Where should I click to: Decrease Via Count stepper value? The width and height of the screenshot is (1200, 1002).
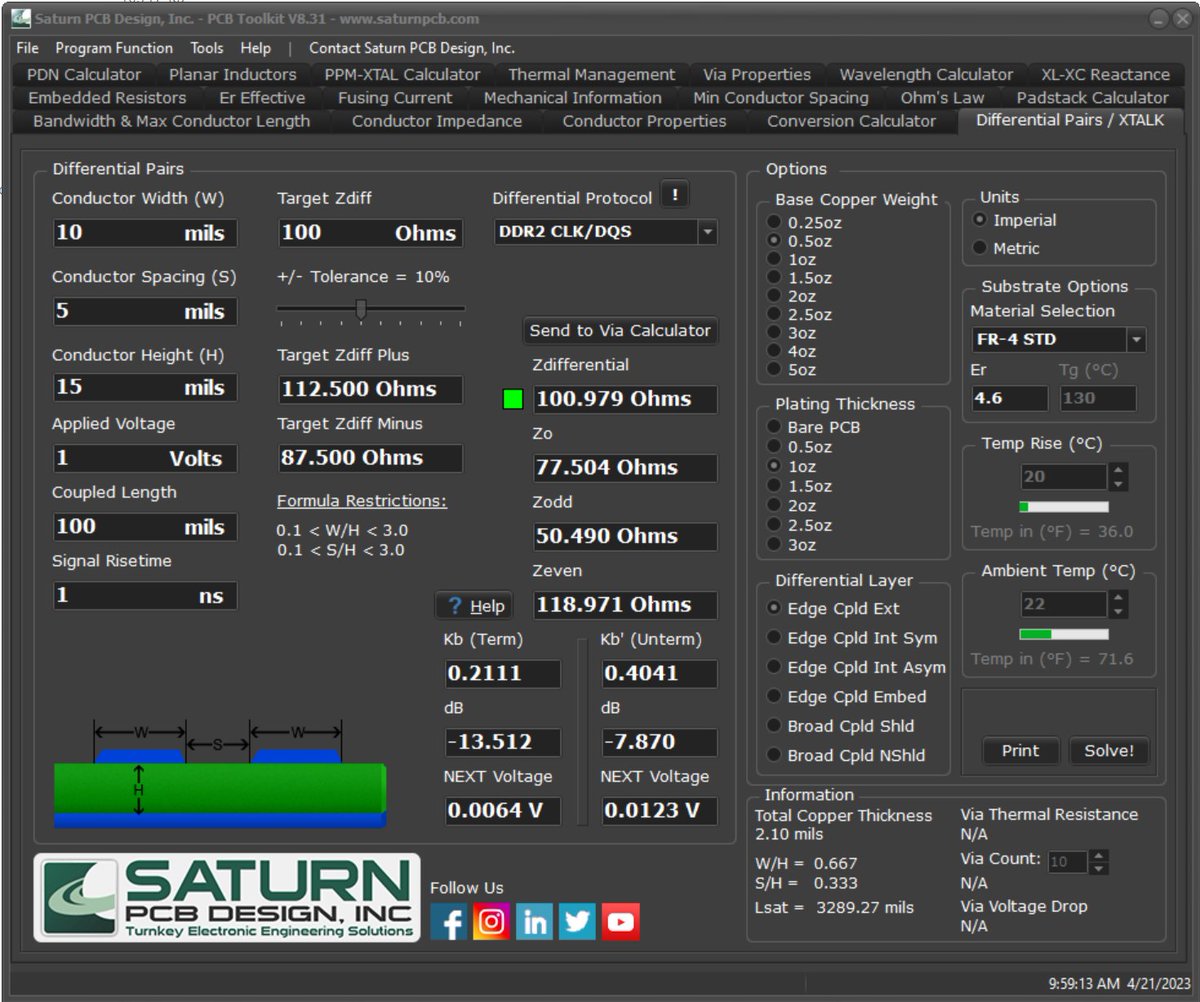(x=1098, y=869)
